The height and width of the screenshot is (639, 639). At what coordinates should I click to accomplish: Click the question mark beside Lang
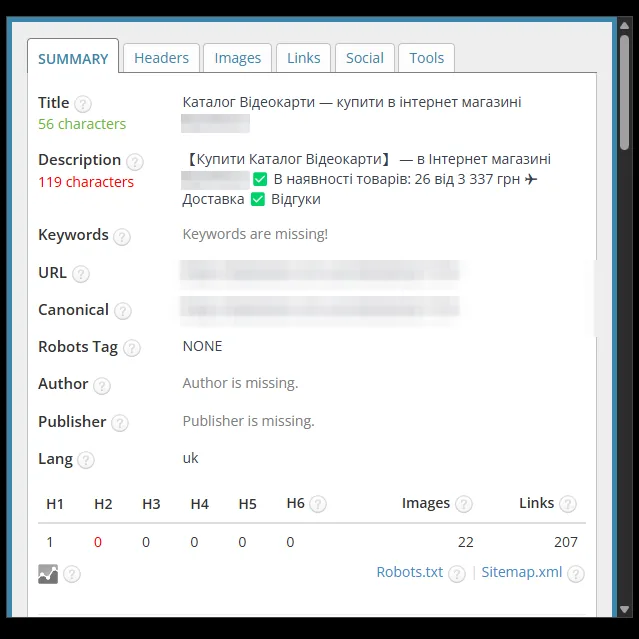[x=86, y=460]
